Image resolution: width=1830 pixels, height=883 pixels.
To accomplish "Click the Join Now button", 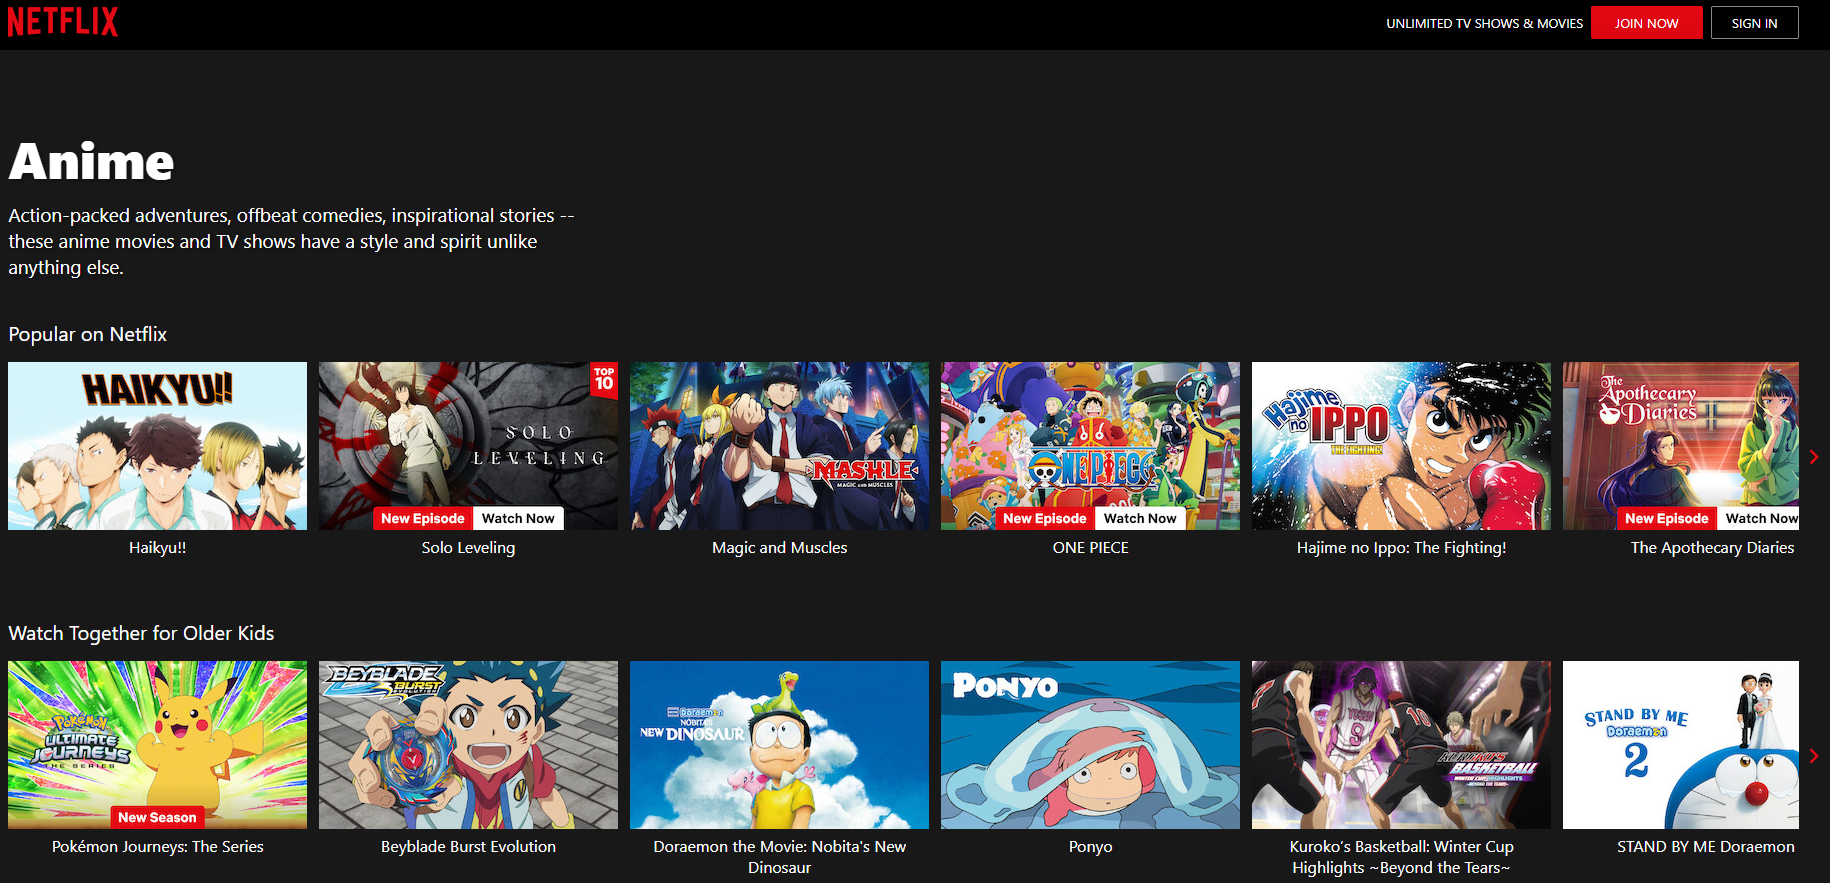I will pyautogui.click(x=1646, y=23).
